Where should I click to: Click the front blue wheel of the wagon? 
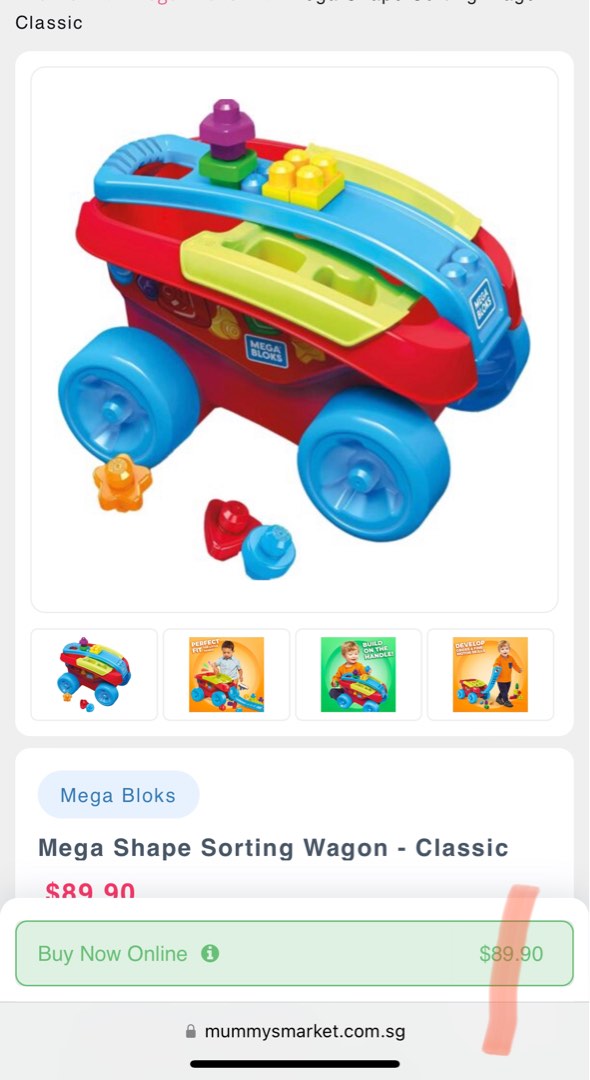point(373,463)
